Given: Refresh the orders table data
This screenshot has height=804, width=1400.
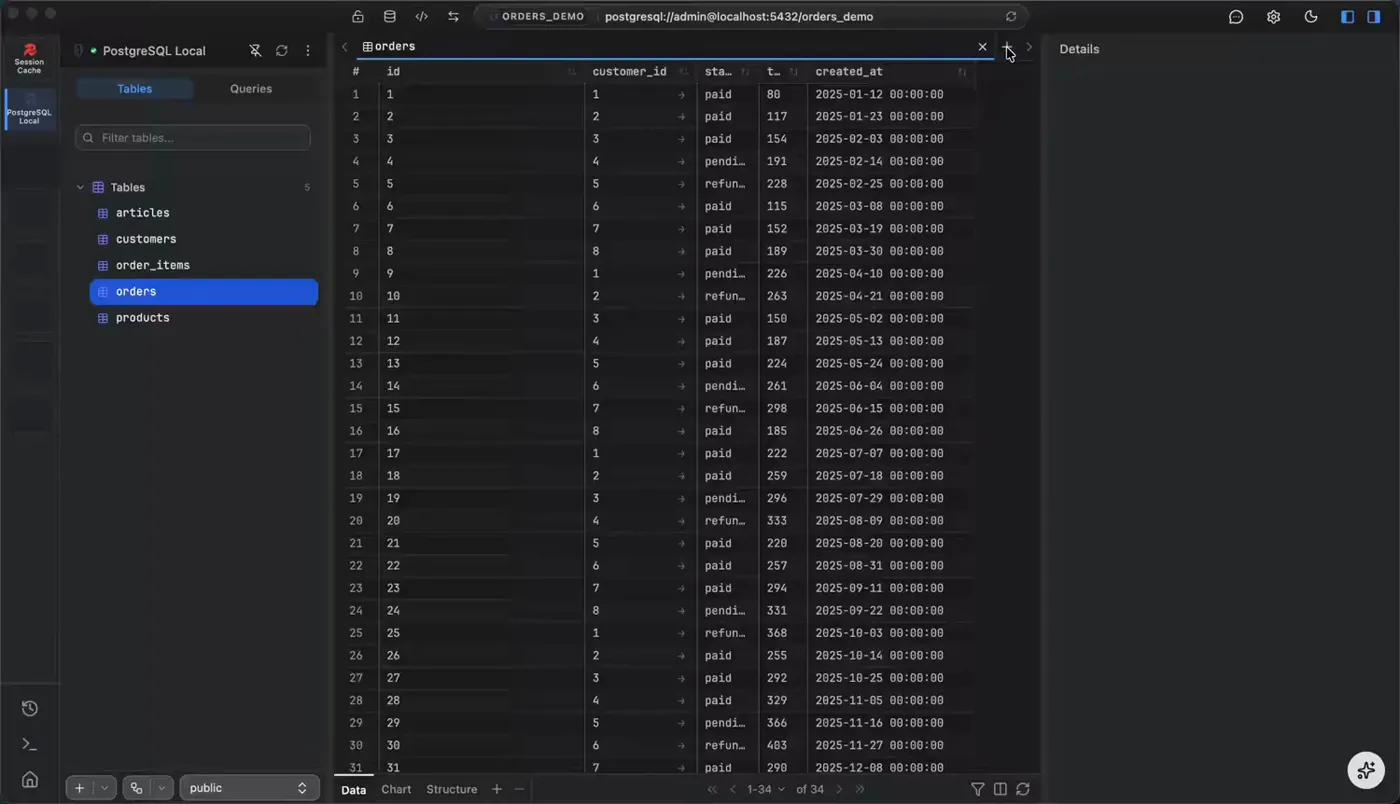Looking at the screenshot, I should pos(1023,789).
